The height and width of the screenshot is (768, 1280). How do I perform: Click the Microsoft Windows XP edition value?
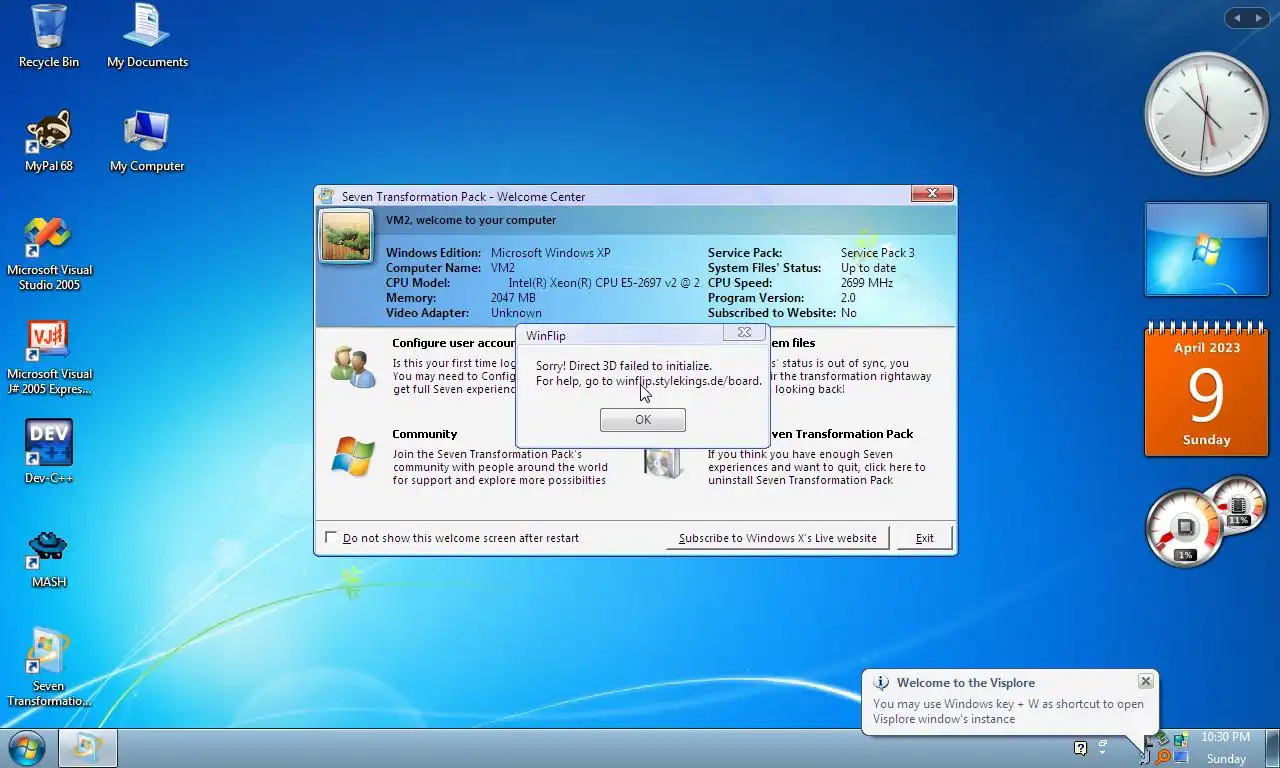550,253
